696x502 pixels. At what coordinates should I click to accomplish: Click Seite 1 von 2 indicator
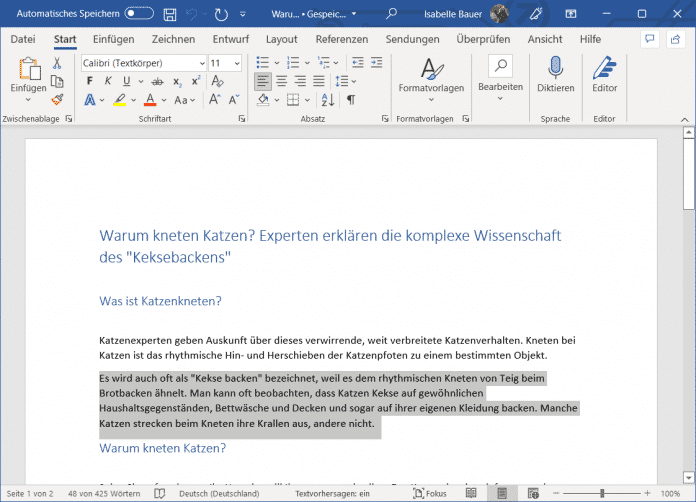pos(30,494)
